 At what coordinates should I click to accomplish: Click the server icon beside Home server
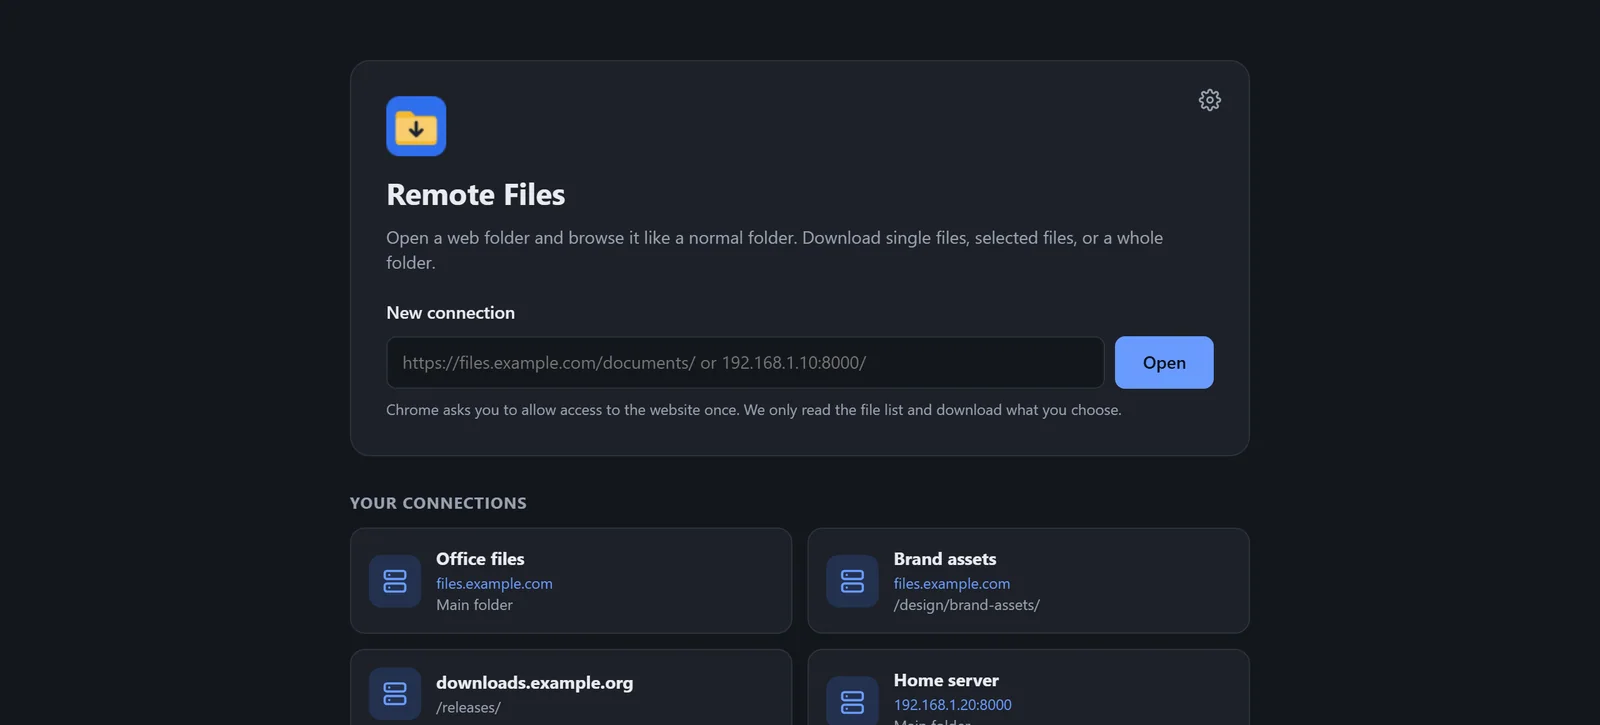(852, 700)
